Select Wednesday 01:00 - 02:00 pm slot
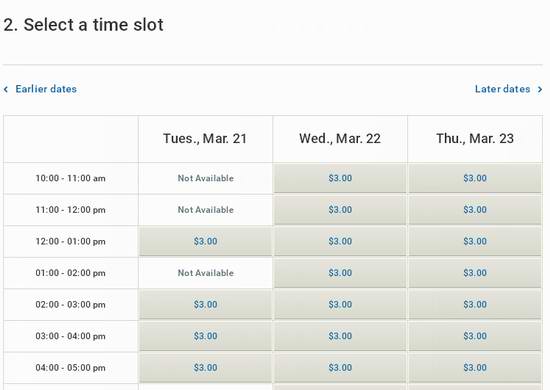The image size is (550, 390). pyautogui.click(x=340, y=273)
